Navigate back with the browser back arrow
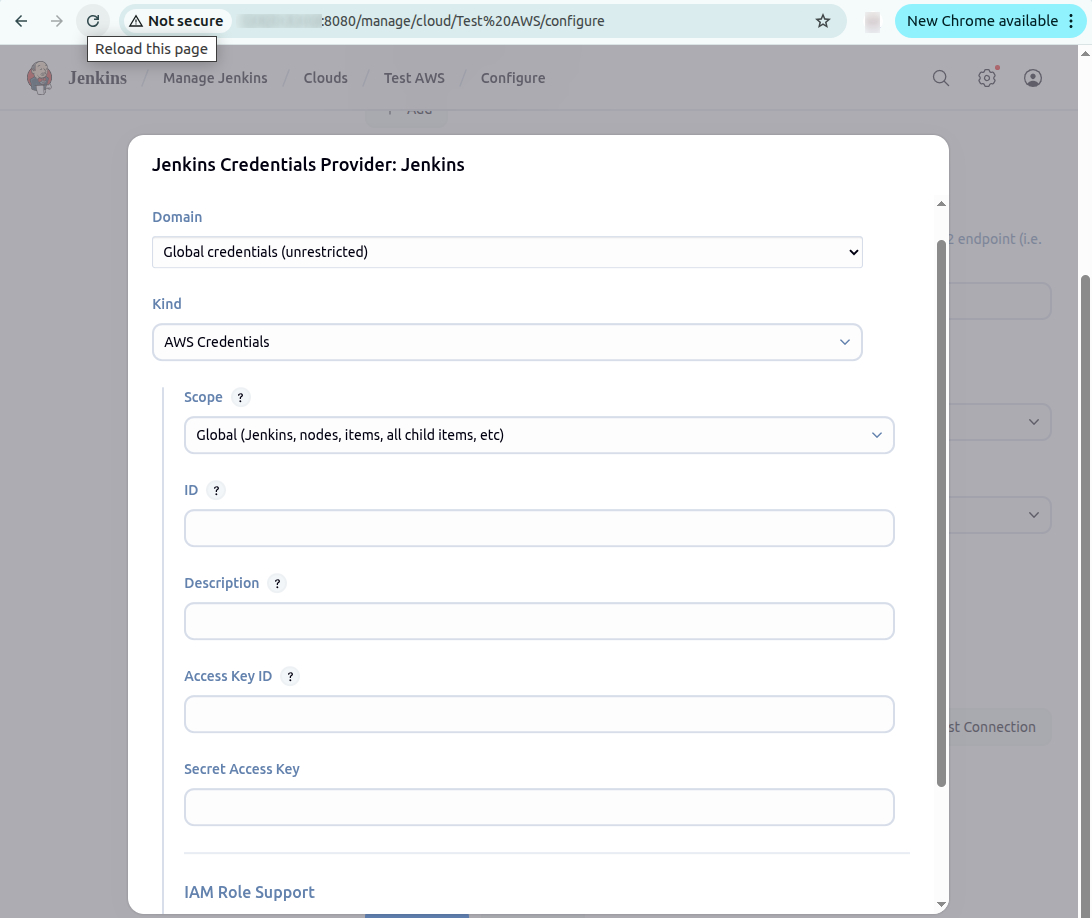Image resolution: width=1092 pixels, height=918 pixels. point(20,20)
